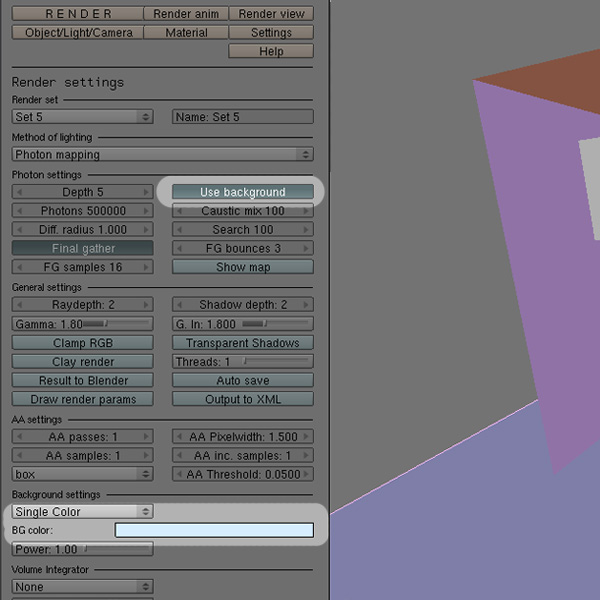Toggle Use background

[243, 192]
